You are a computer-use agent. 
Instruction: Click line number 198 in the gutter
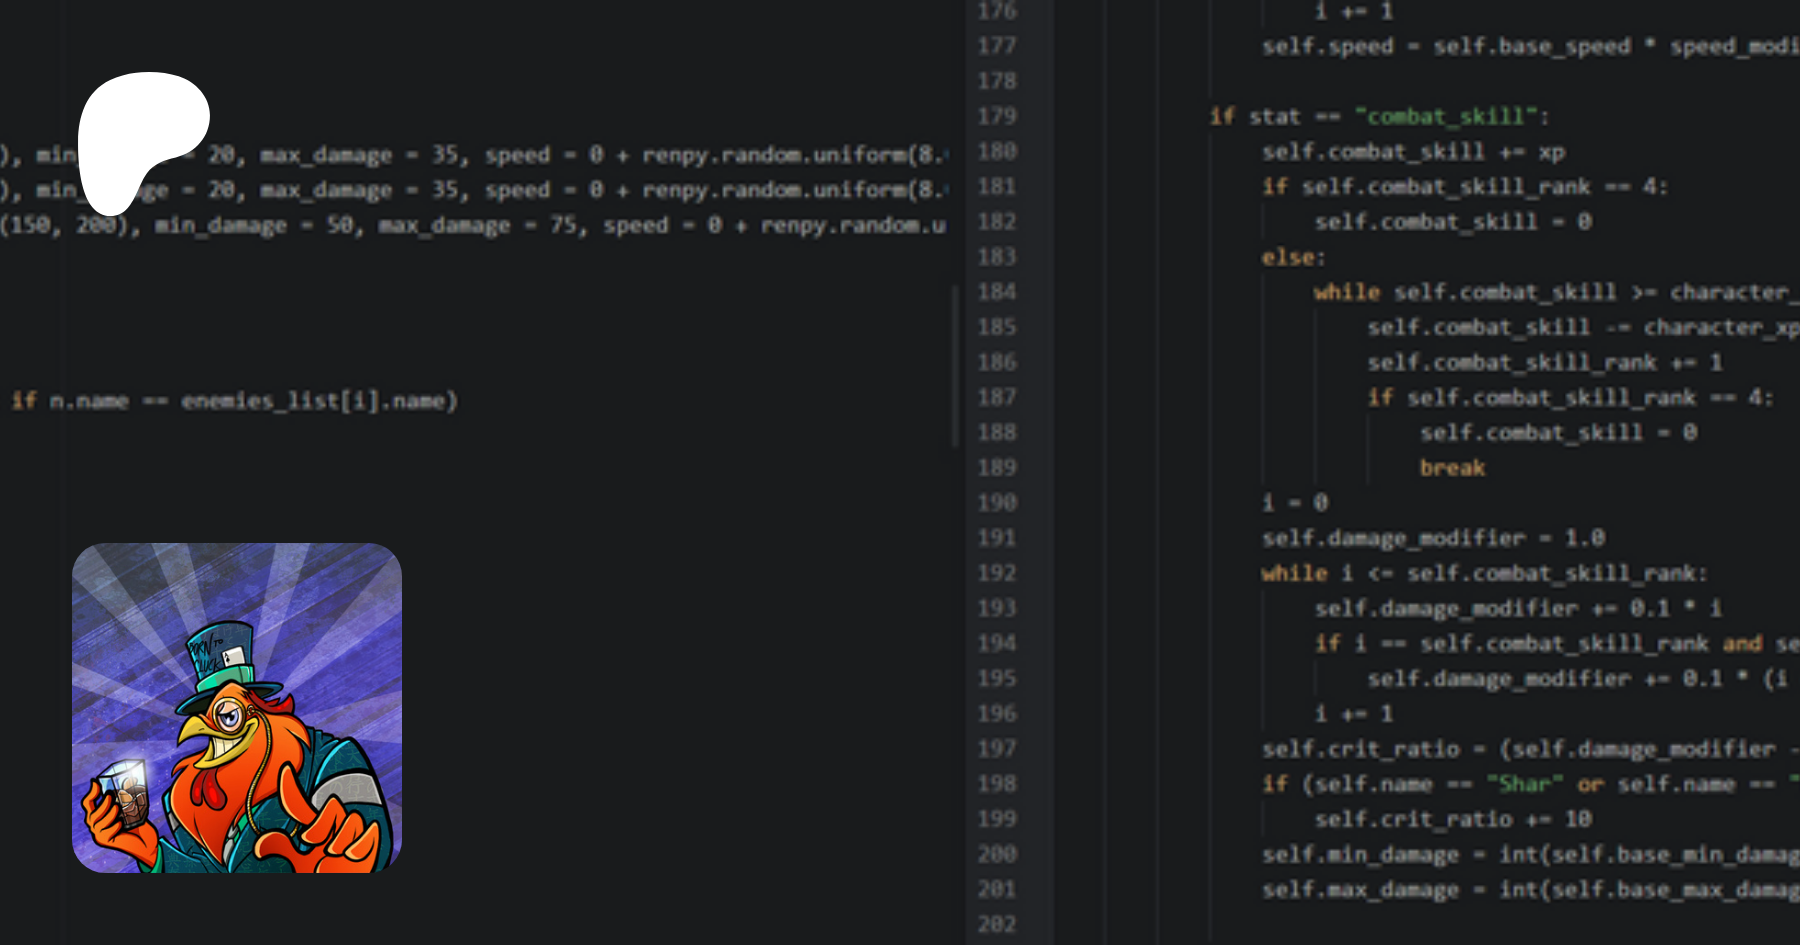click(x=997, y=784)
